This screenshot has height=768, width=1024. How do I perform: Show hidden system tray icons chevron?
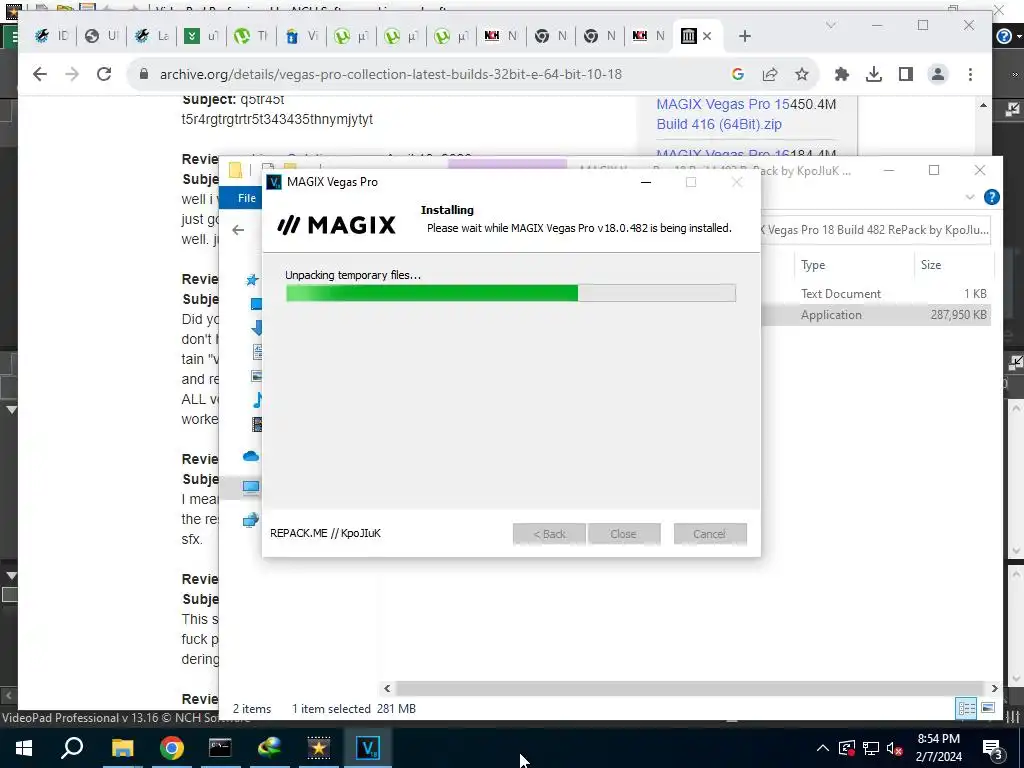point(823,748)
